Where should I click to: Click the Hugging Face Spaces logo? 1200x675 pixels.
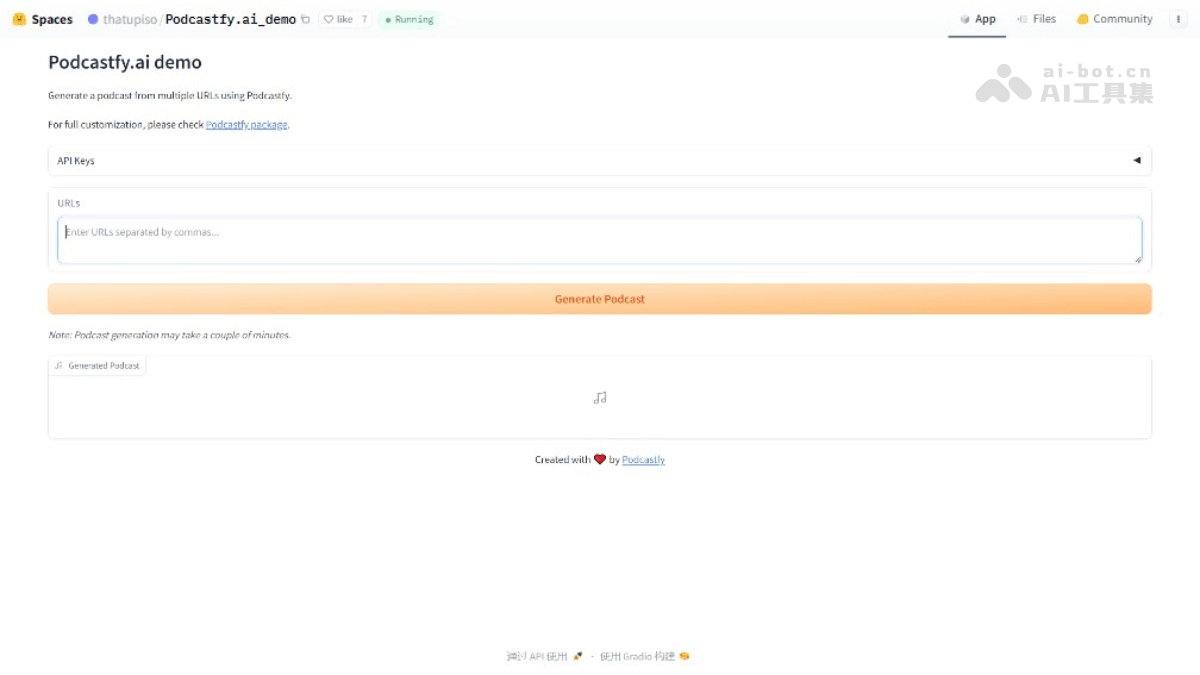point(19,19)
